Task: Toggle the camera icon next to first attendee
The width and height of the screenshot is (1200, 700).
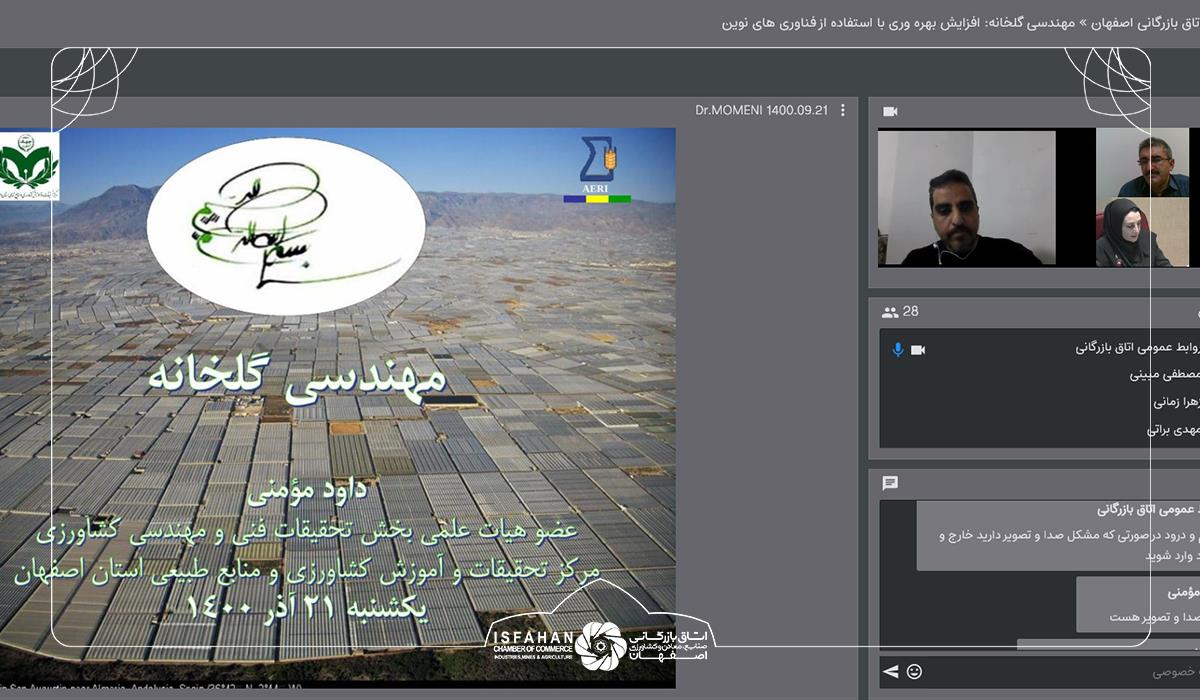Action: (x=918, y=349)
